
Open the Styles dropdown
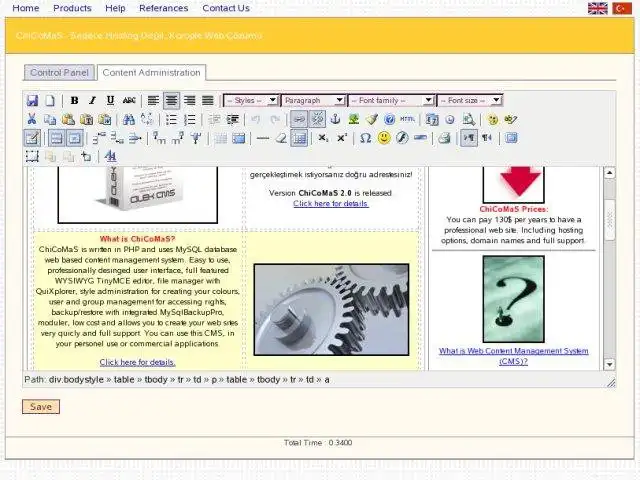pyautogui.click(x=251, y=100)
